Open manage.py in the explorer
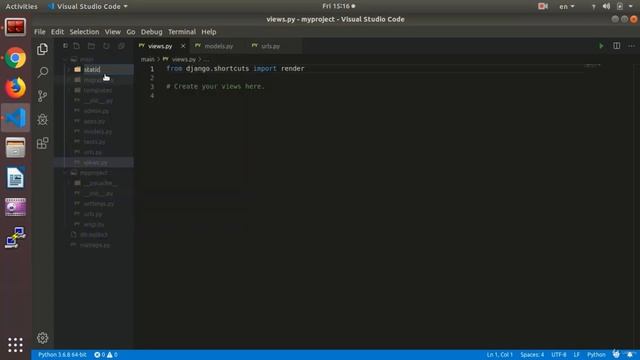The image size is (640, 360). click(95, 245)
